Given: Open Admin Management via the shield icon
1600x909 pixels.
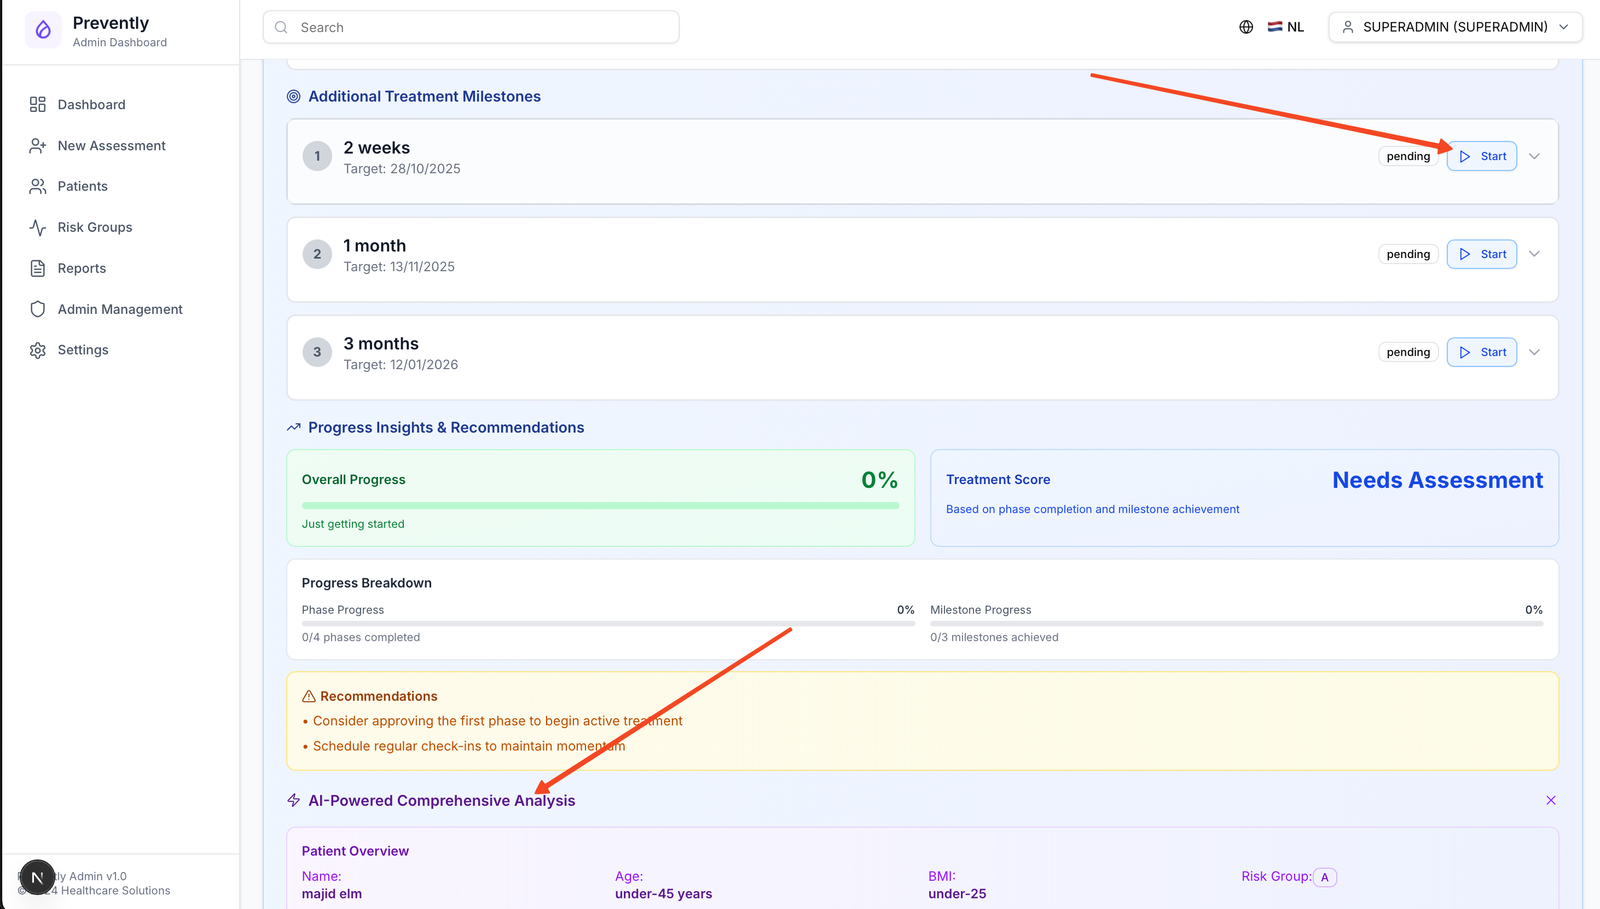Looking at the screenshot, I should [x=37, y=309].
